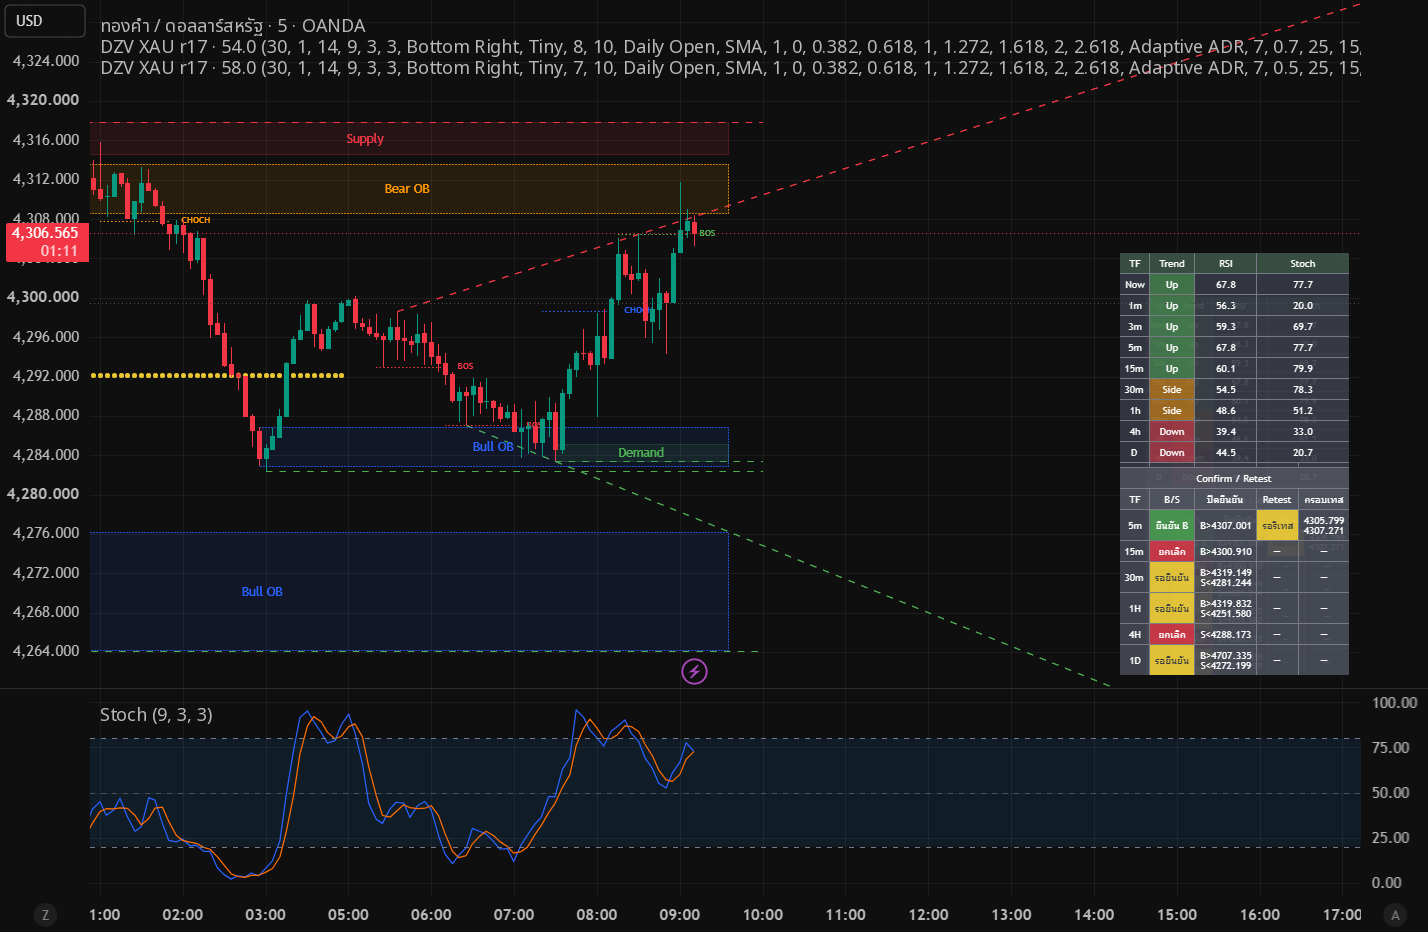Screen dimensions: 1428x932
Task: Click the B>4307.001 confirmation value
Action: pos(1226,525)
